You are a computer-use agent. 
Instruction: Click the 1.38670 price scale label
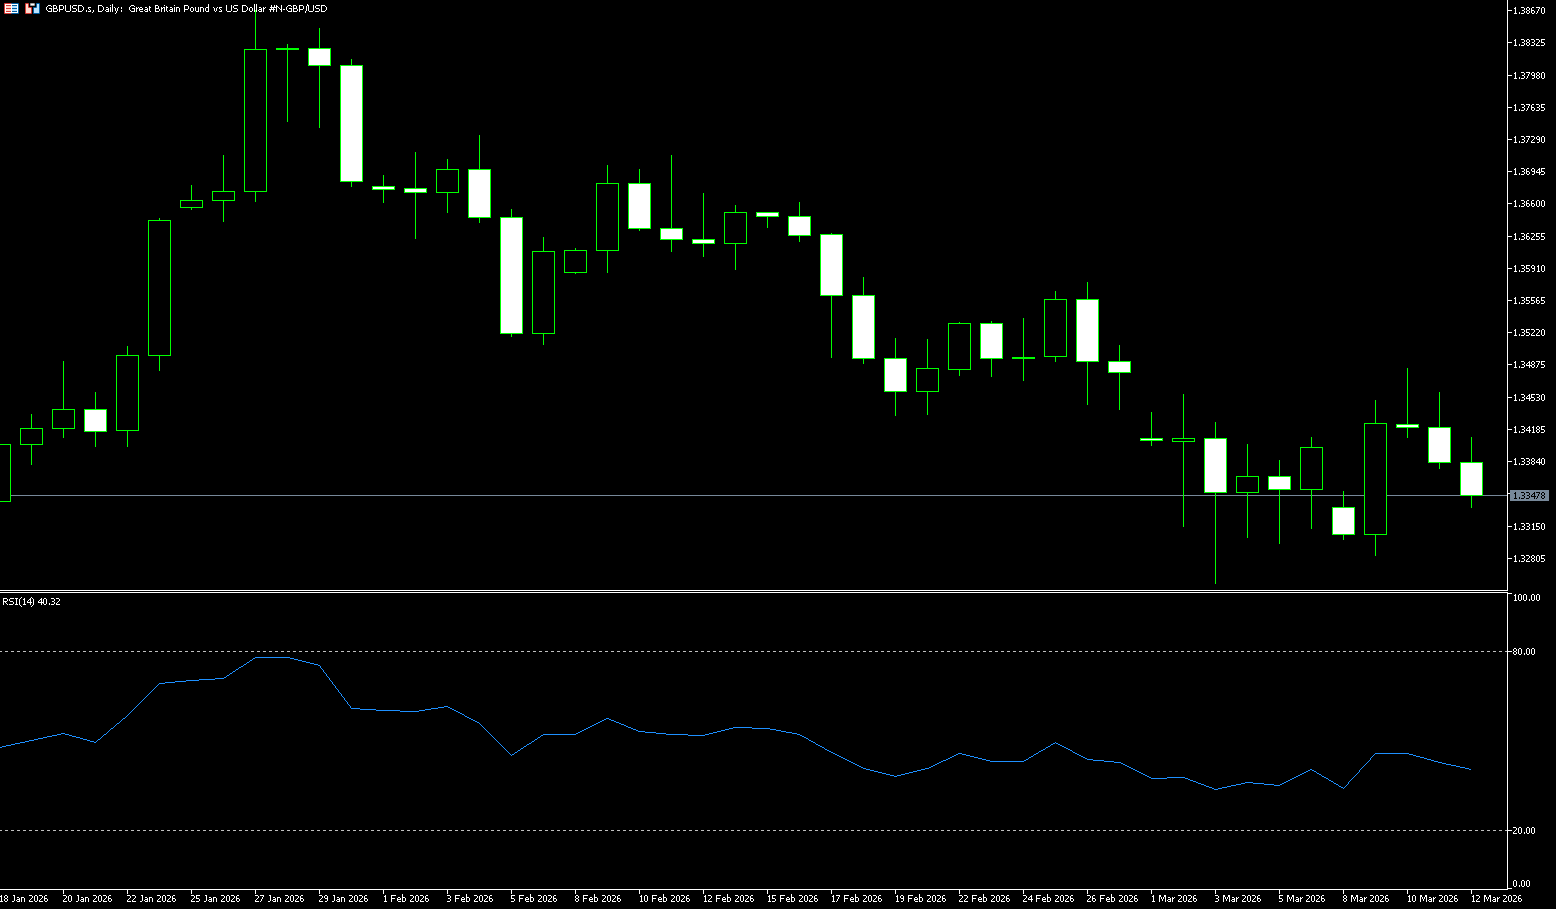click(x=1530, y=11)
